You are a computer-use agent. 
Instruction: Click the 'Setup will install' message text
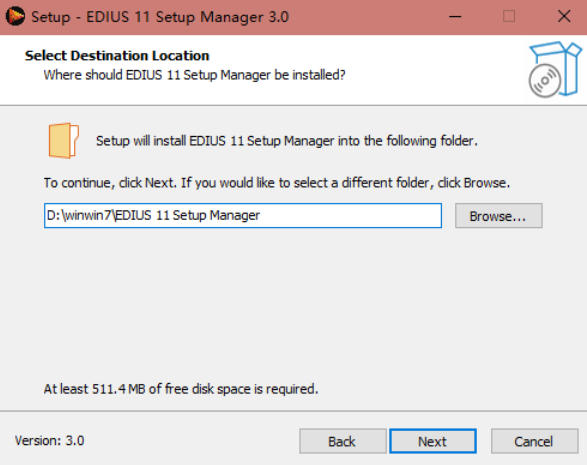point(287,141)
